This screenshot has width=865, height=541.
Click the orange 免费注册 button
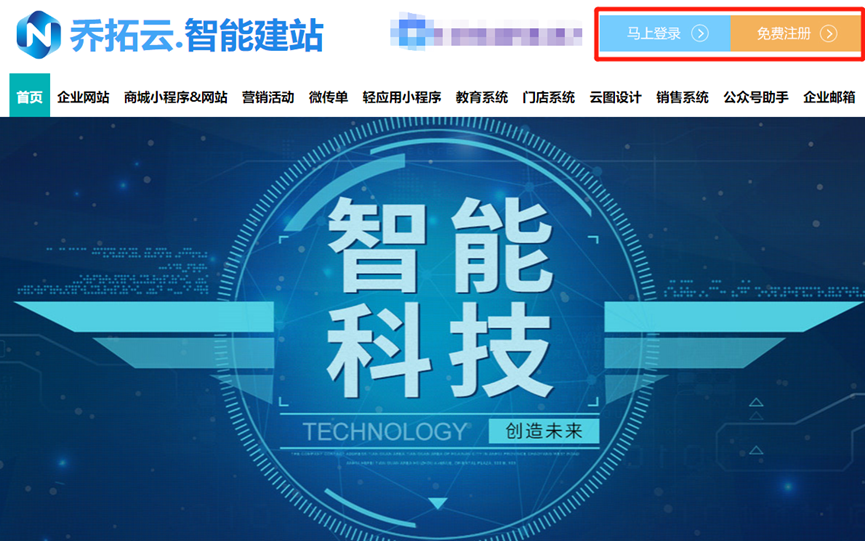(x=795, y=34)
